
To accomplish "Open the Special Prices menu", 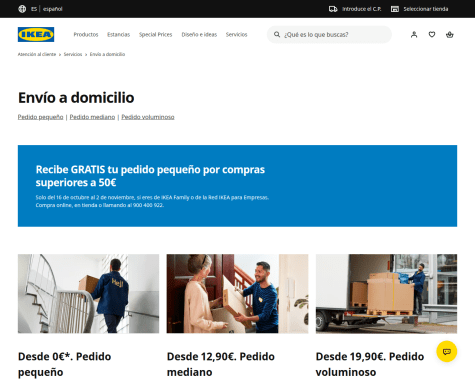I will tap(155, 34).
